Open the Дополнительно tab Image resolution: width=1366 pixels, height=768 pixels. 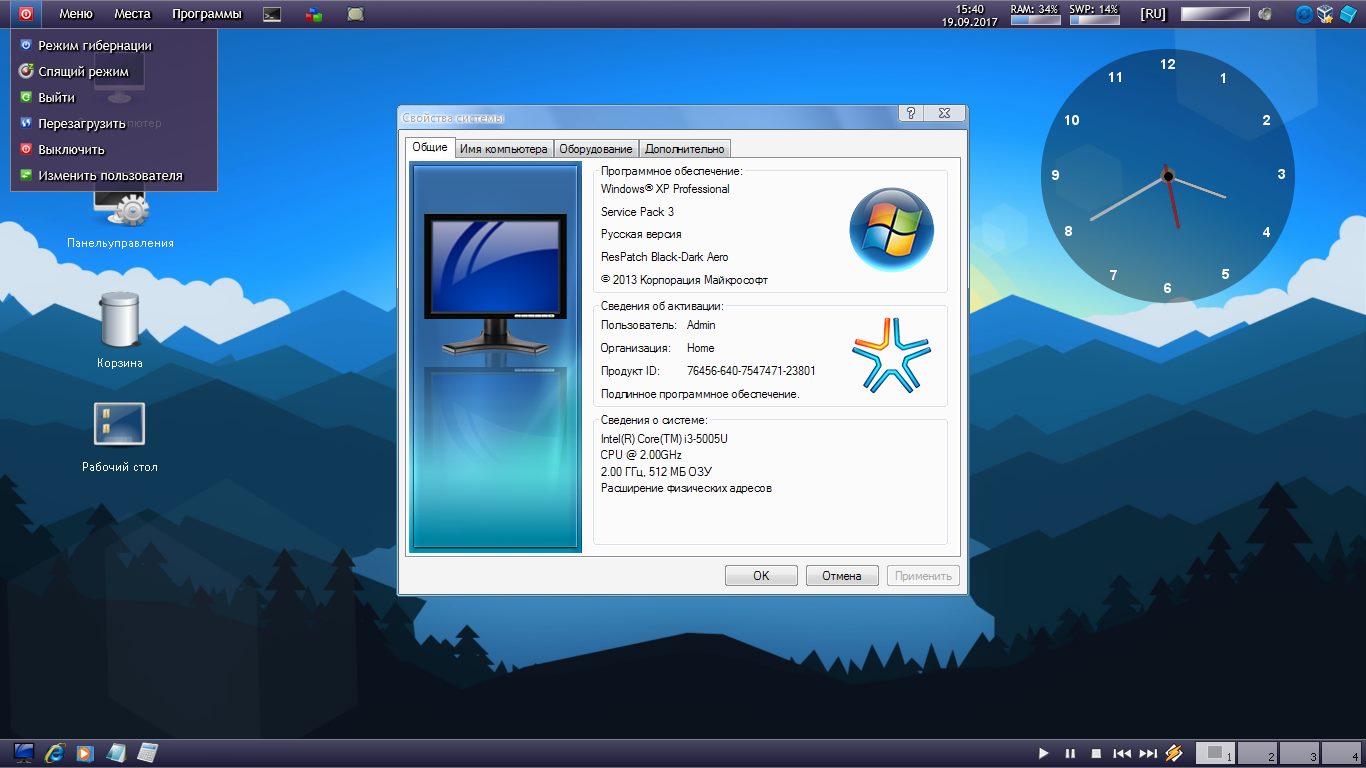684,149
